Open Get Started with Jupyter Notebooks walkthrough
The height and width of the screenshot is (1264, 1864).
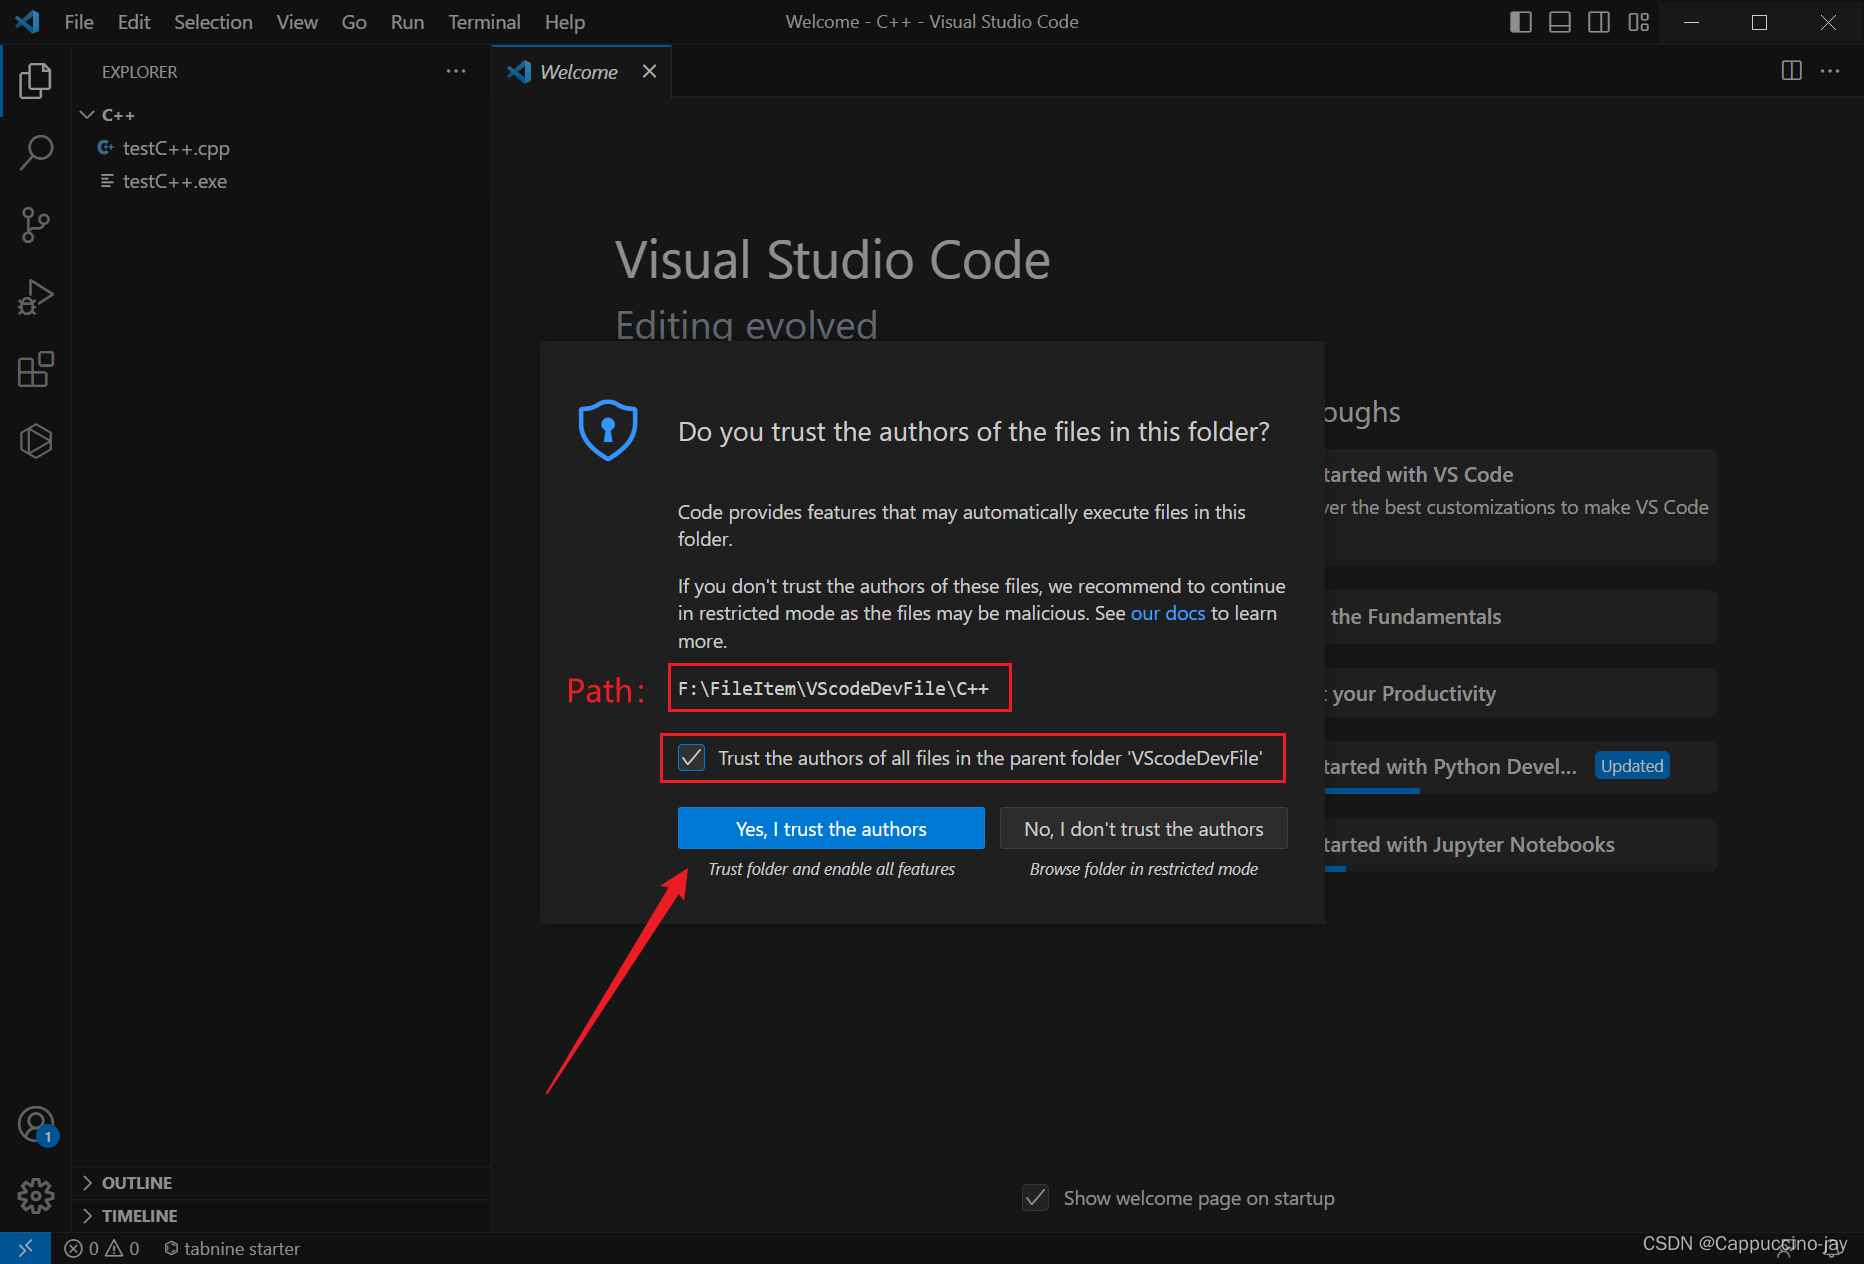coord(1520,845)
